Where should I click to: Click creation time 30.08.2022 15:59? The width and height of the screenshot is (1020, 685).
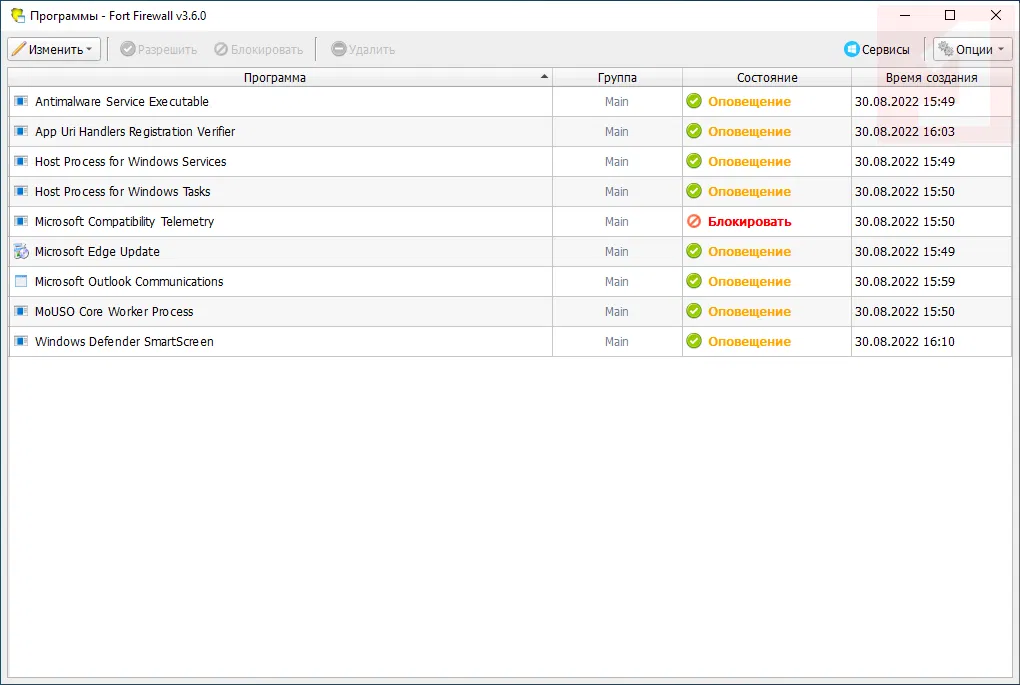(x=905, y=281)
